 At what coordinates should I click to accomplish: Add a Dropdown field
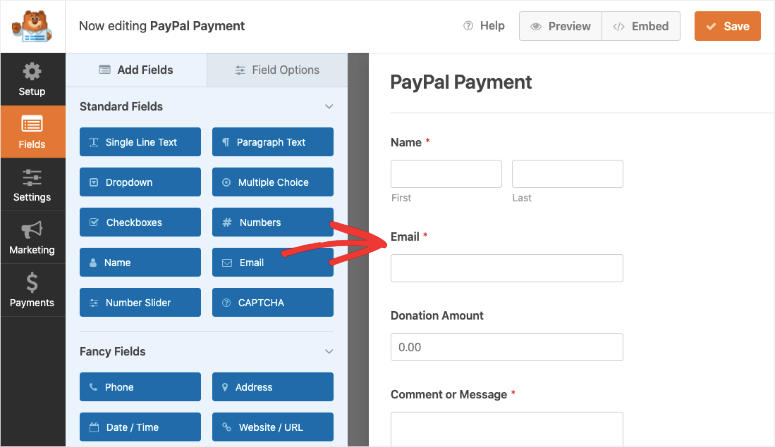pos(140,182)
